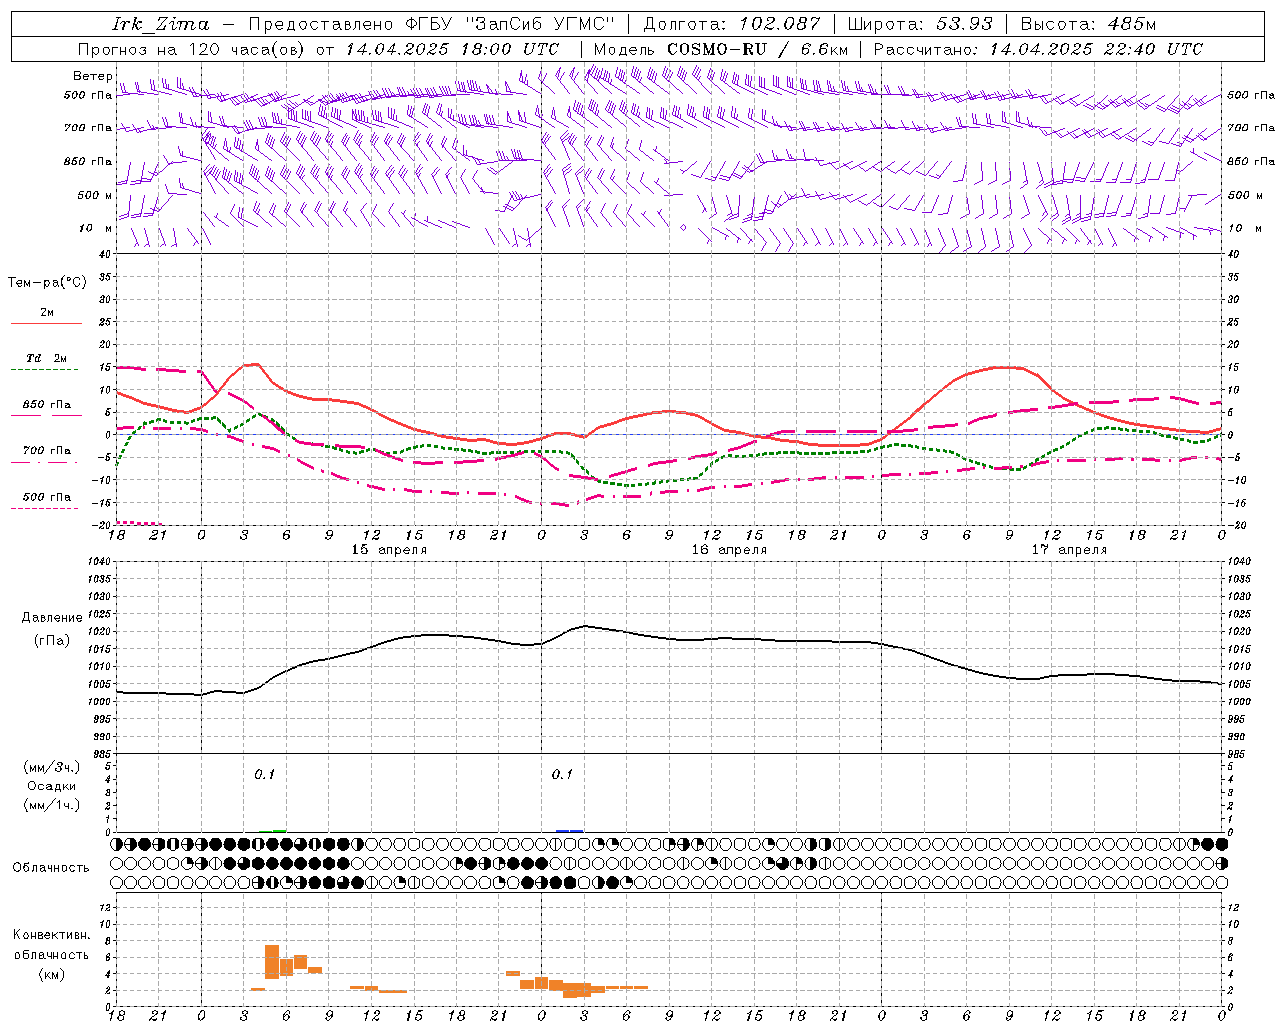Screen dimensions: 1280x1024
Task: Click the '15 апреля' date label
Action: (x=389, y=550)
